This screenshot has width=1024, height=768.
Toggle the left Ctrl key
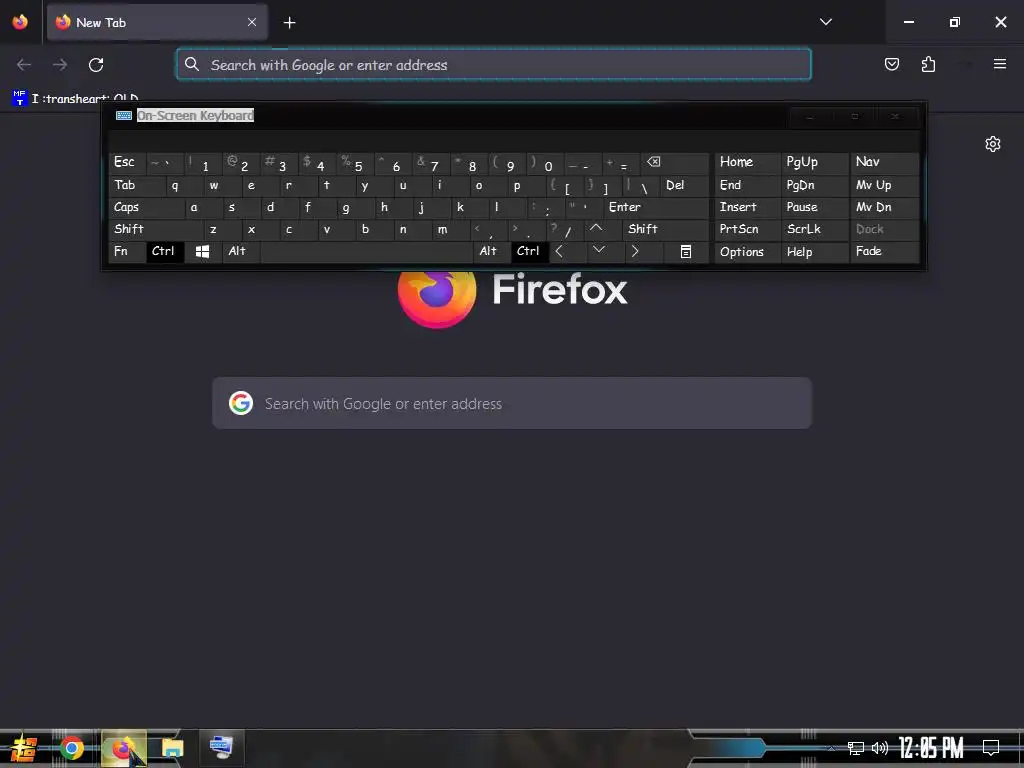(164, 251)
